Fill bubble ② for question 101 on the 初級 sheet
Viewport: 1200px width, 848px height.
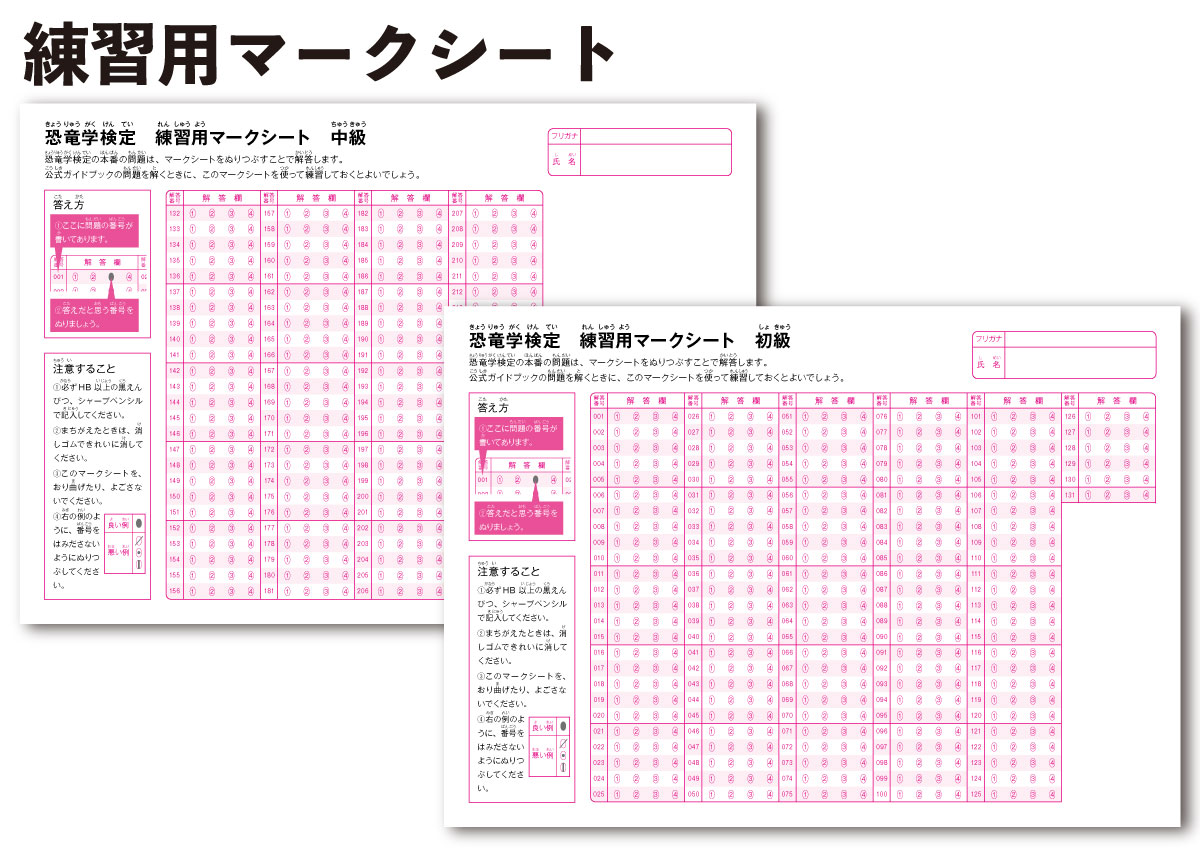[1011, 415]
